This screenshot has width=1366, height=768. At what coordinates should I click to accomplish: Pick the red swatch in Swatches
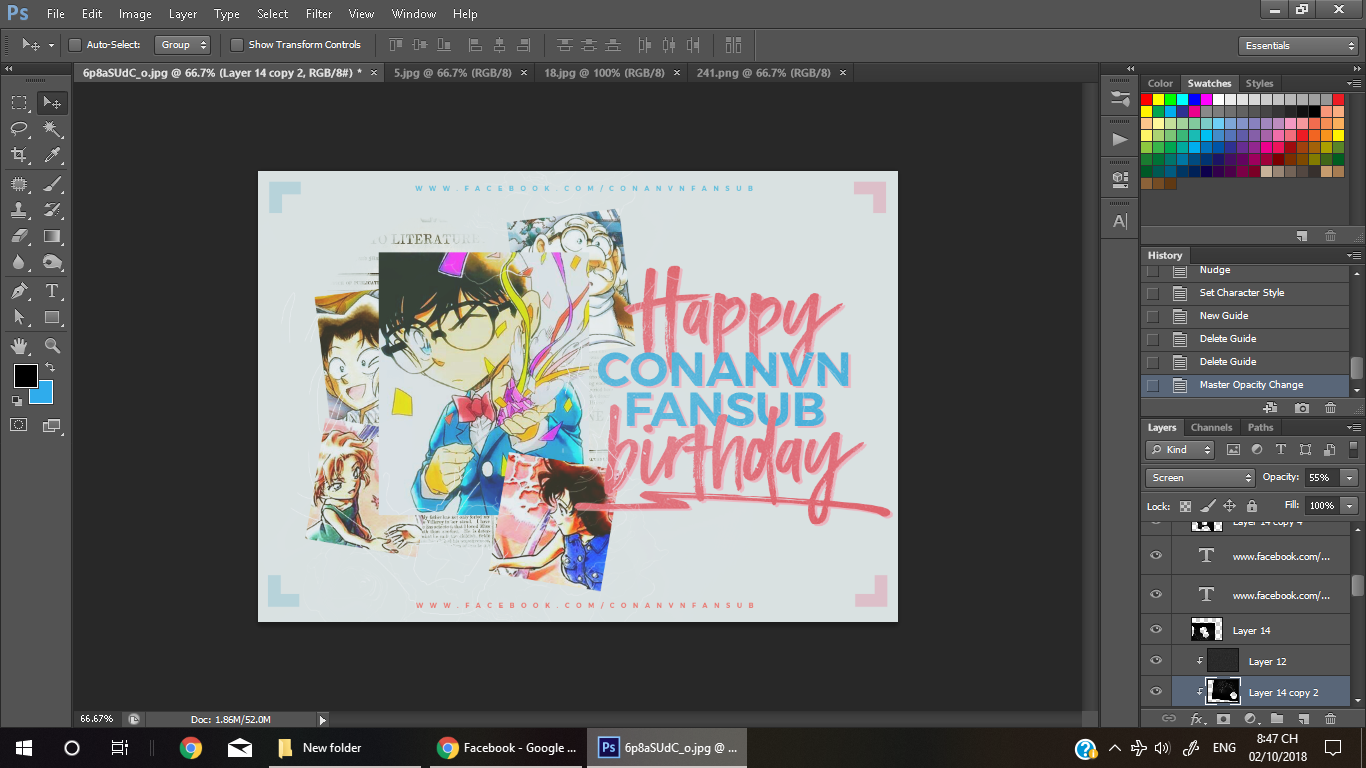click(x=1147, y=99)
